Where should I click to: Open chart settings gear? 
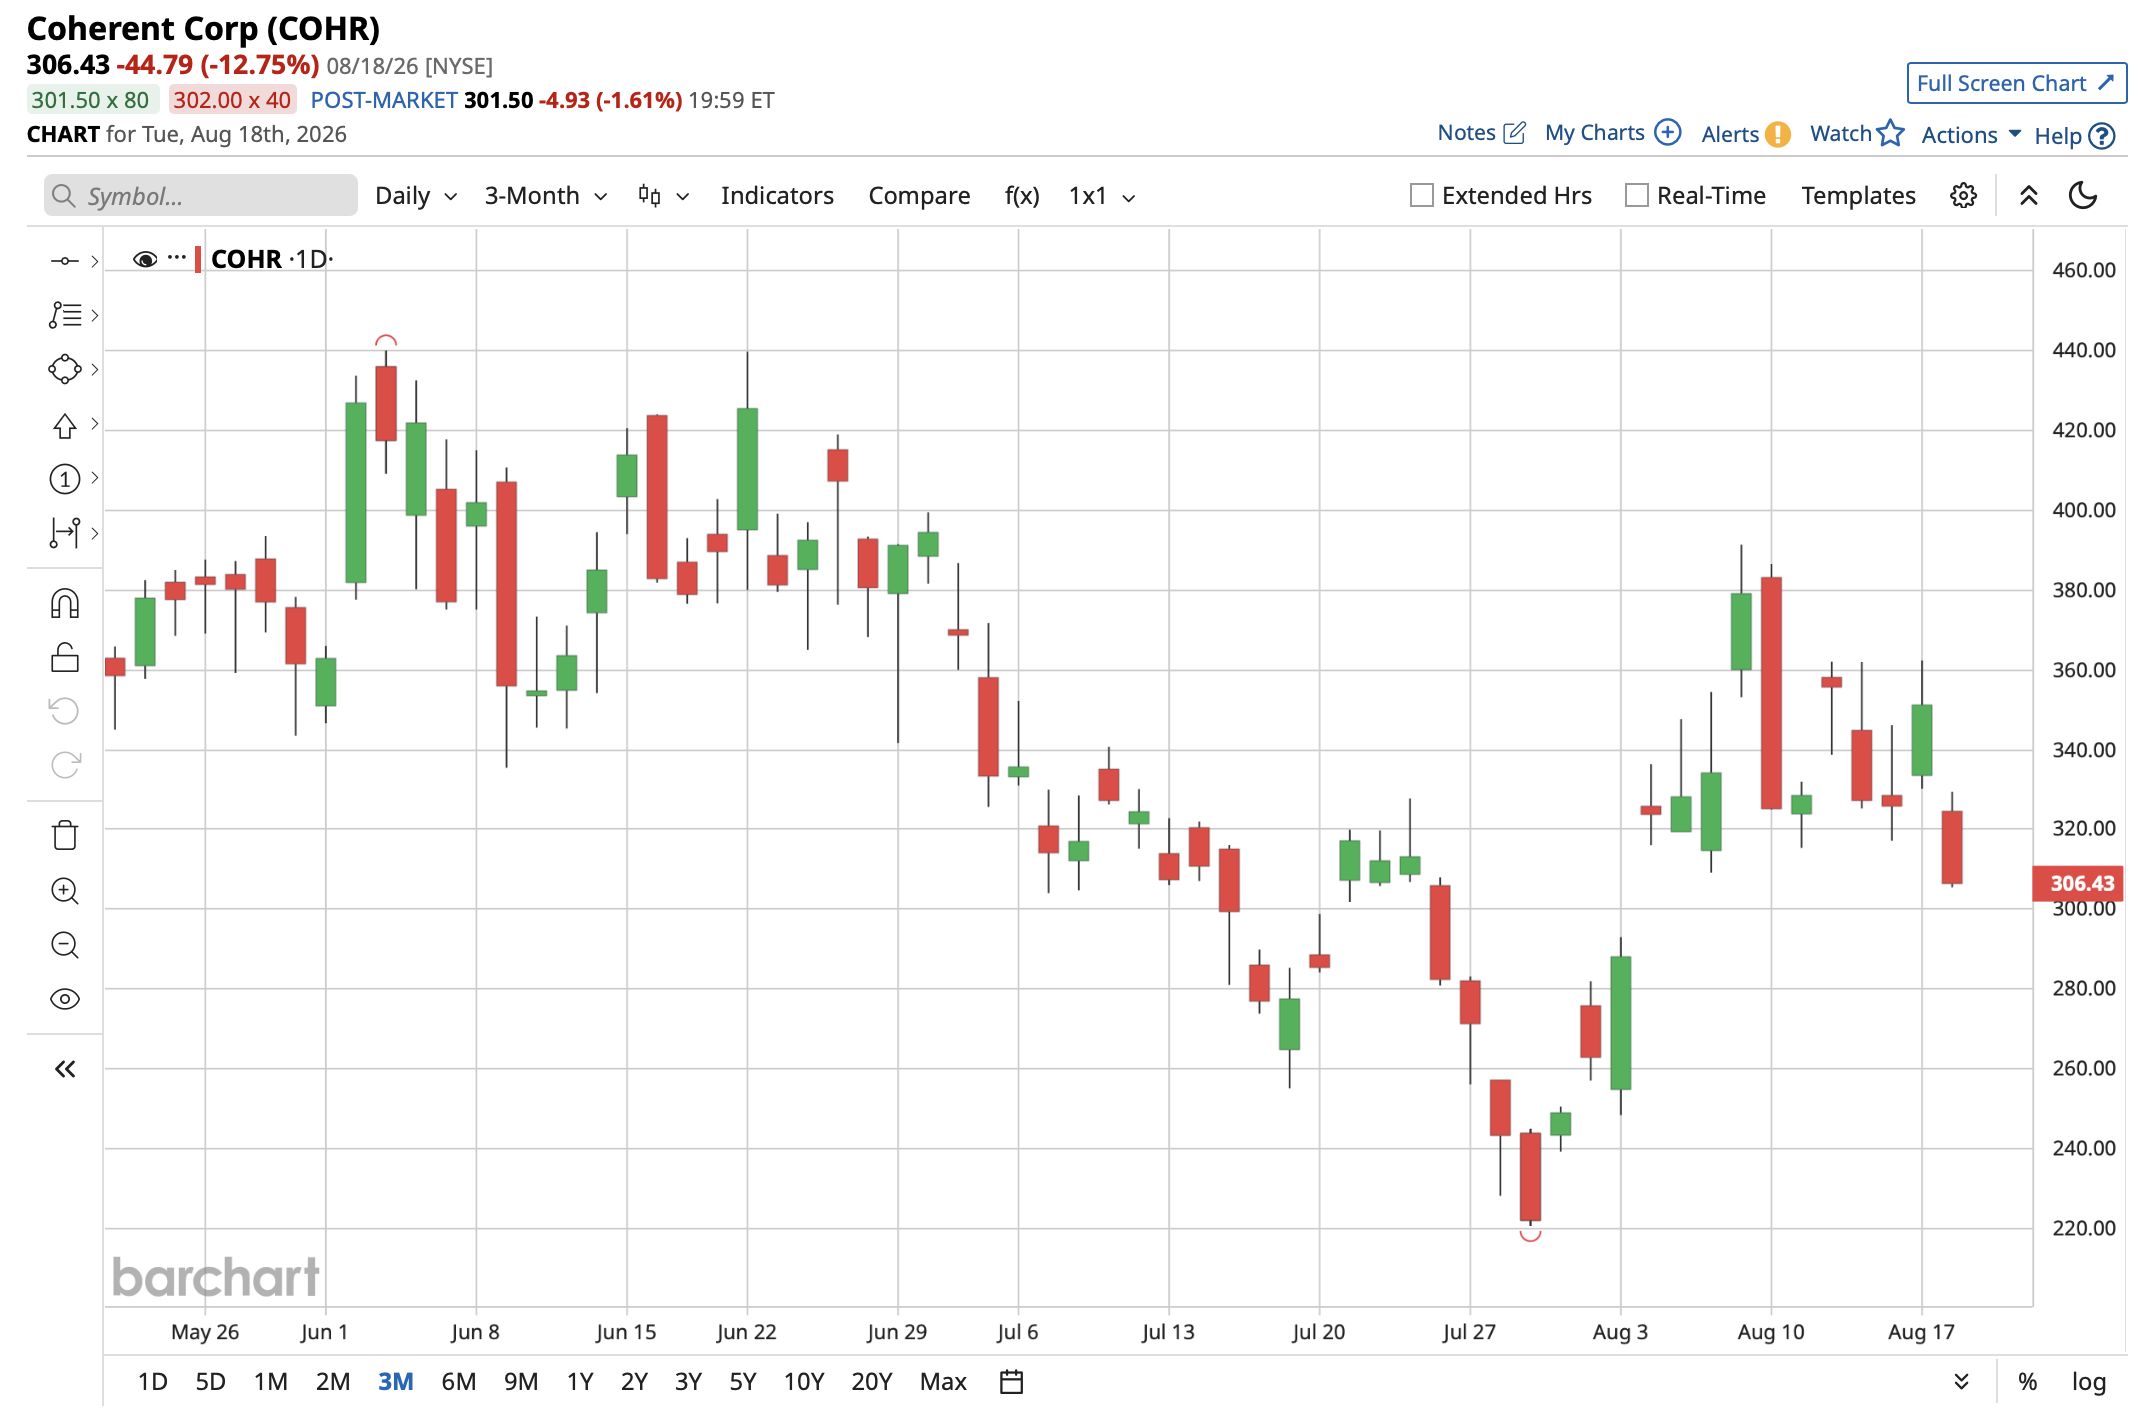tap(1963, 195)
